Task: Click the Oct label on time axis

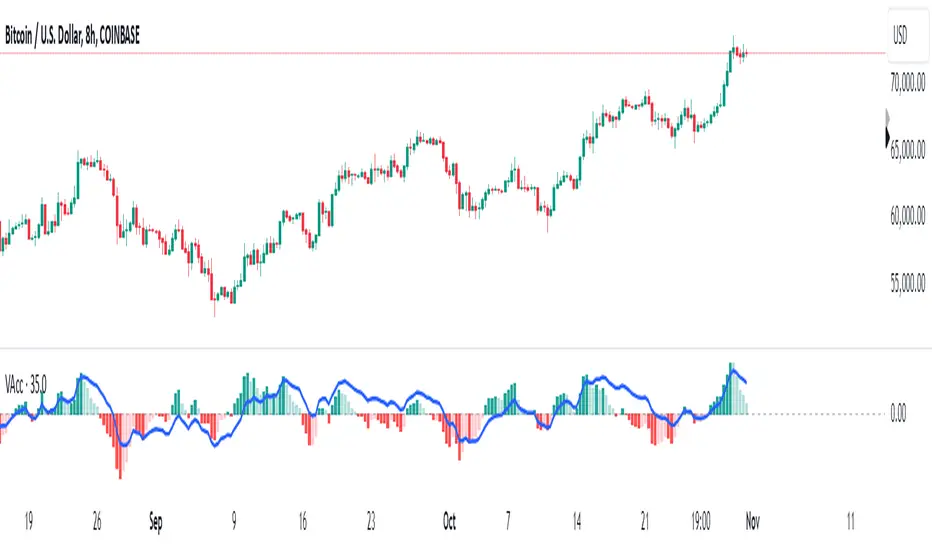Action: click(451, 521)
